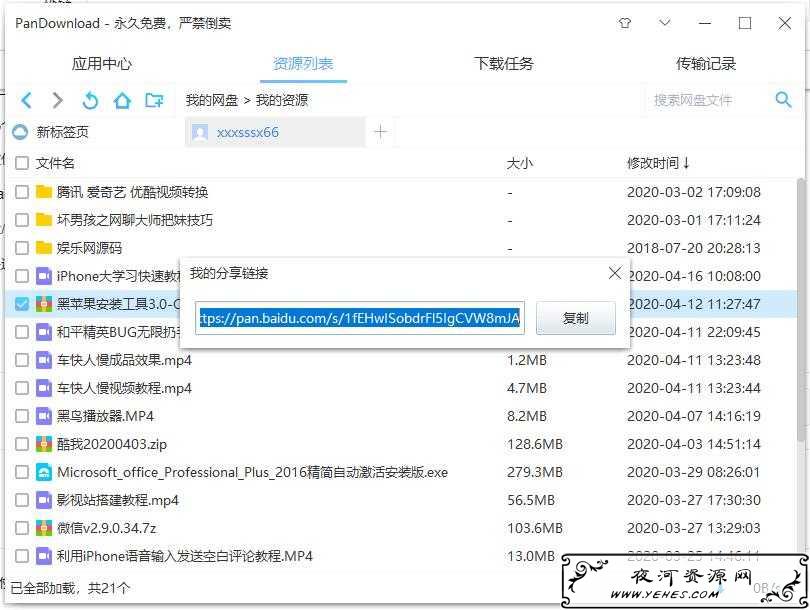
Task: Go forward with the right arrow icon
Action: tap(58, 100)
